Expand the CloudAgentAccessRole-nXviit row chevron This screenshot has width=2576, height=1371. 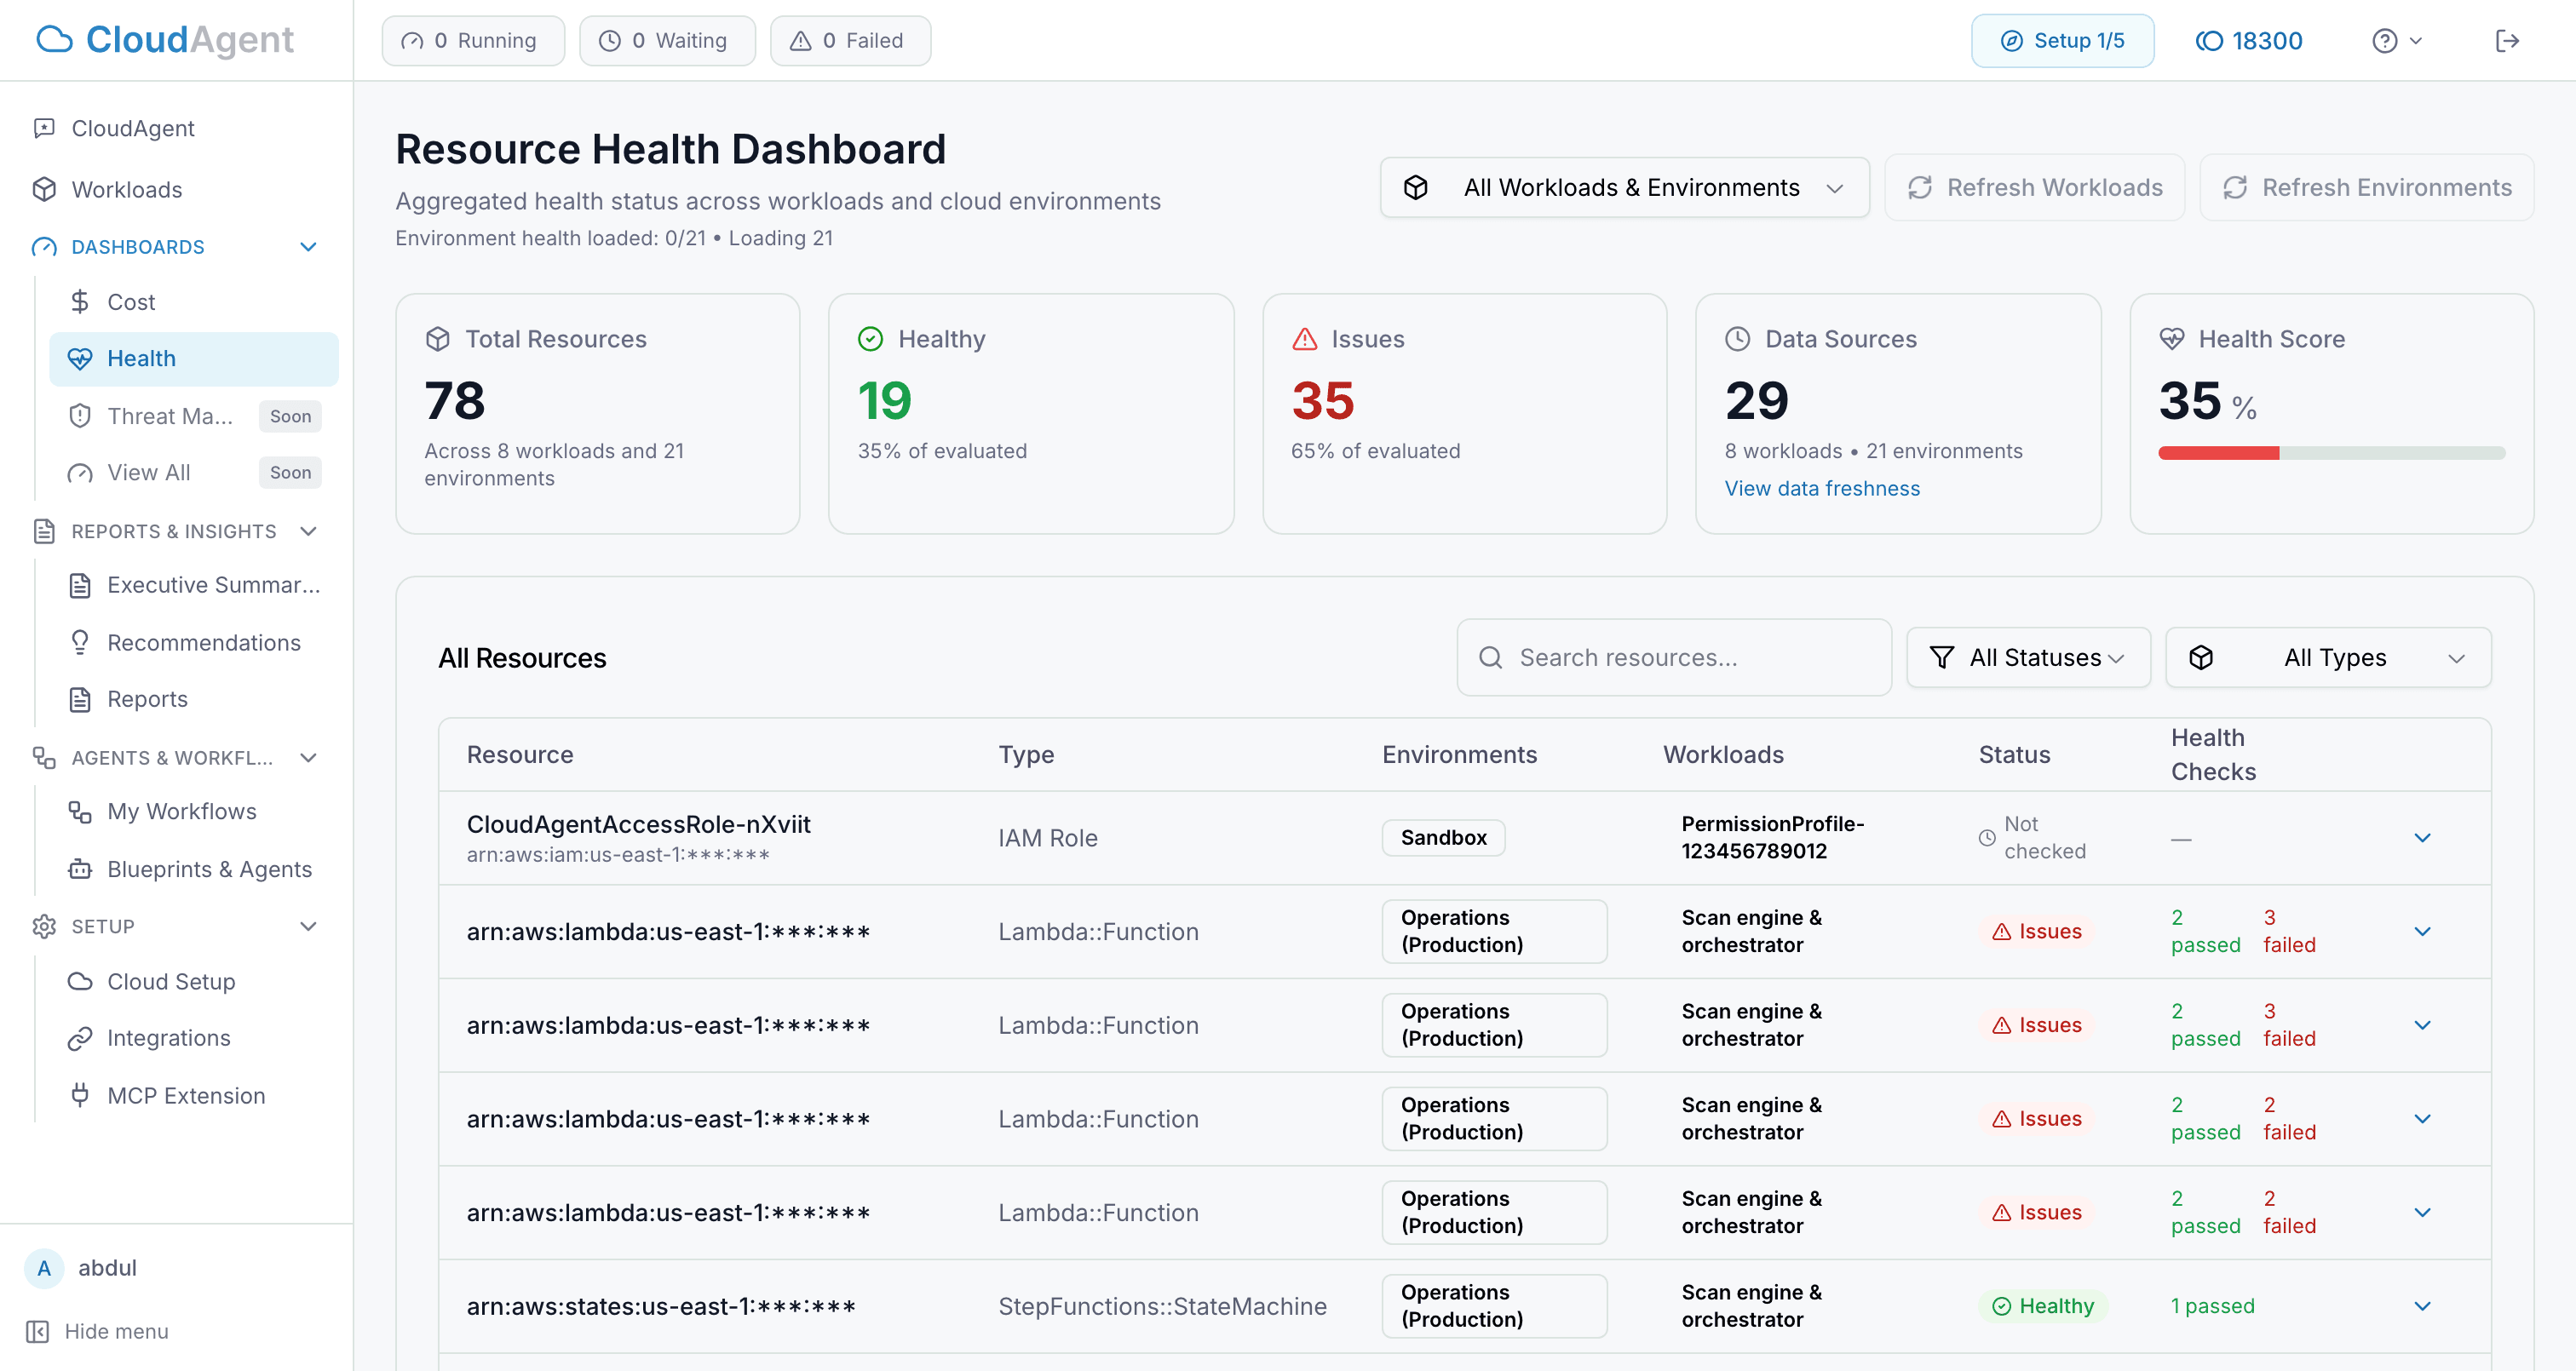pos(2422,837)
